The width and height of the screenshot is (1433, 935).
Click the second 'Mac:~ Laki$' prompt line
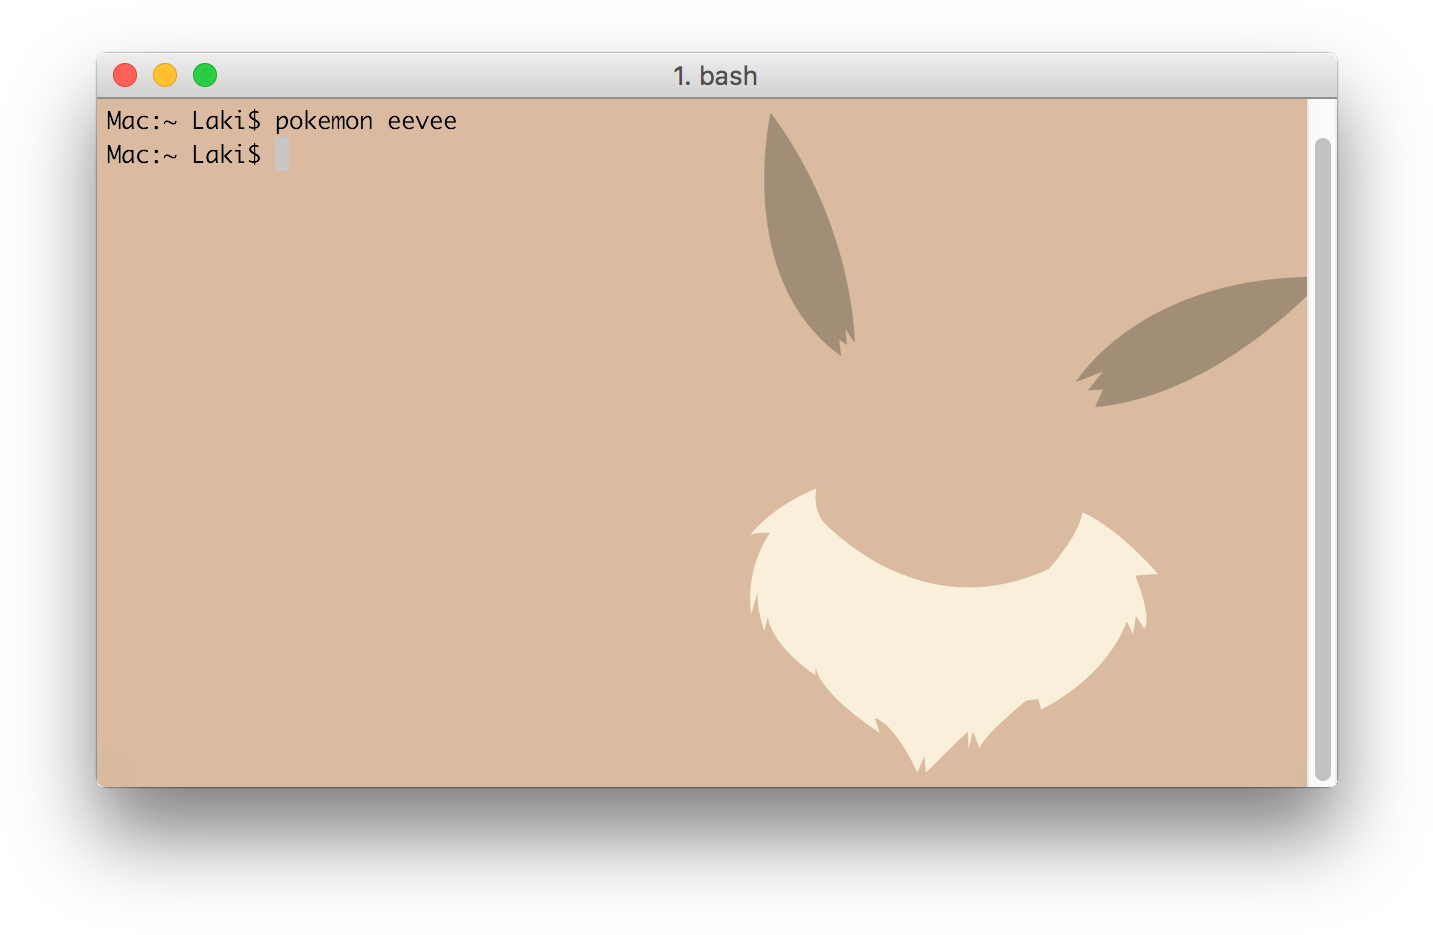[x=183, y=155]
